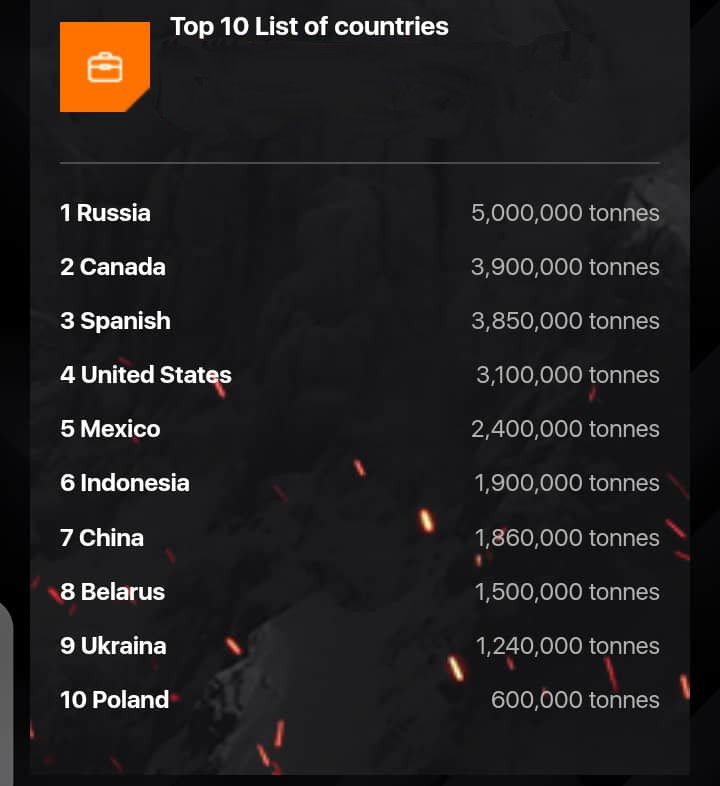Screen dimensions: 720x786
Task: Select the '3 Spanish' entry
Action: point(115,321)
